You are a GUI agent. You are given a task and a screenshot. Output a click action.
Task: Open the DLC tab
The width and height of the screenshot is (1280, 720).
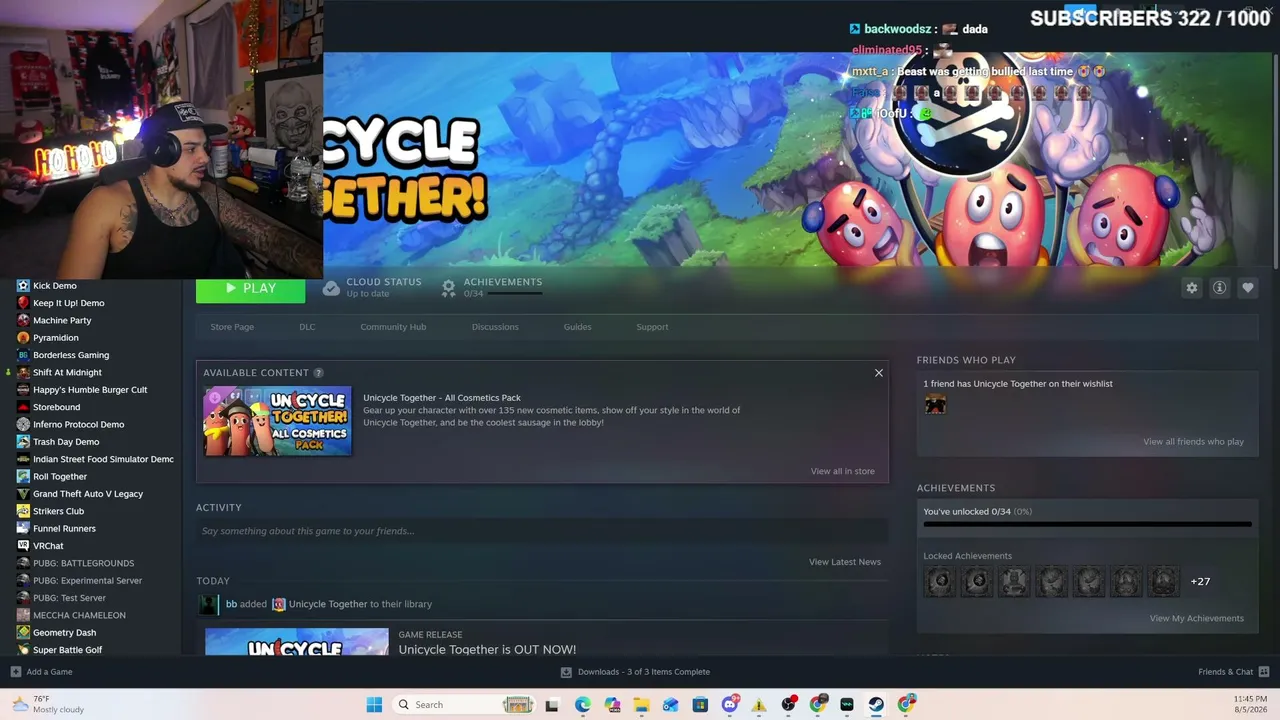307,327
